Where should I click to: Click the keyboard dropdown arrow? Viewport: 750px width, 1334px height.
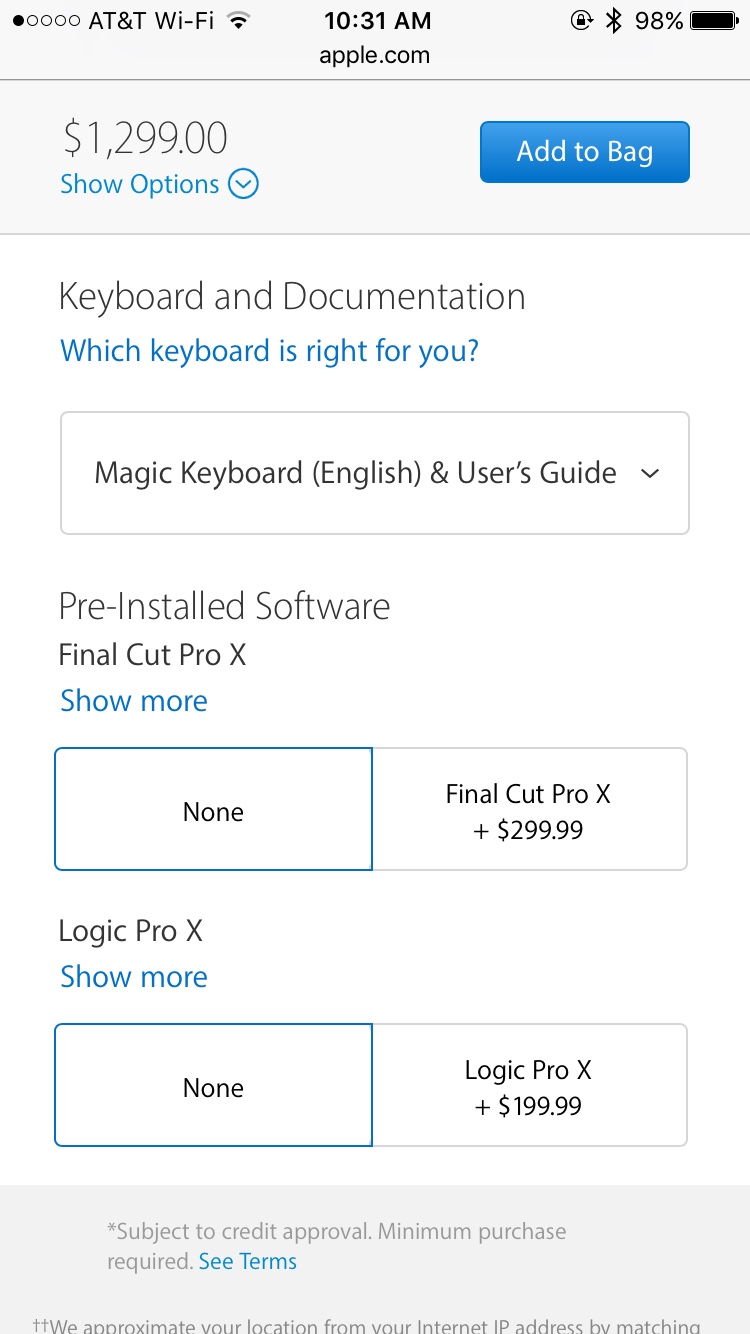click(650, 473)
